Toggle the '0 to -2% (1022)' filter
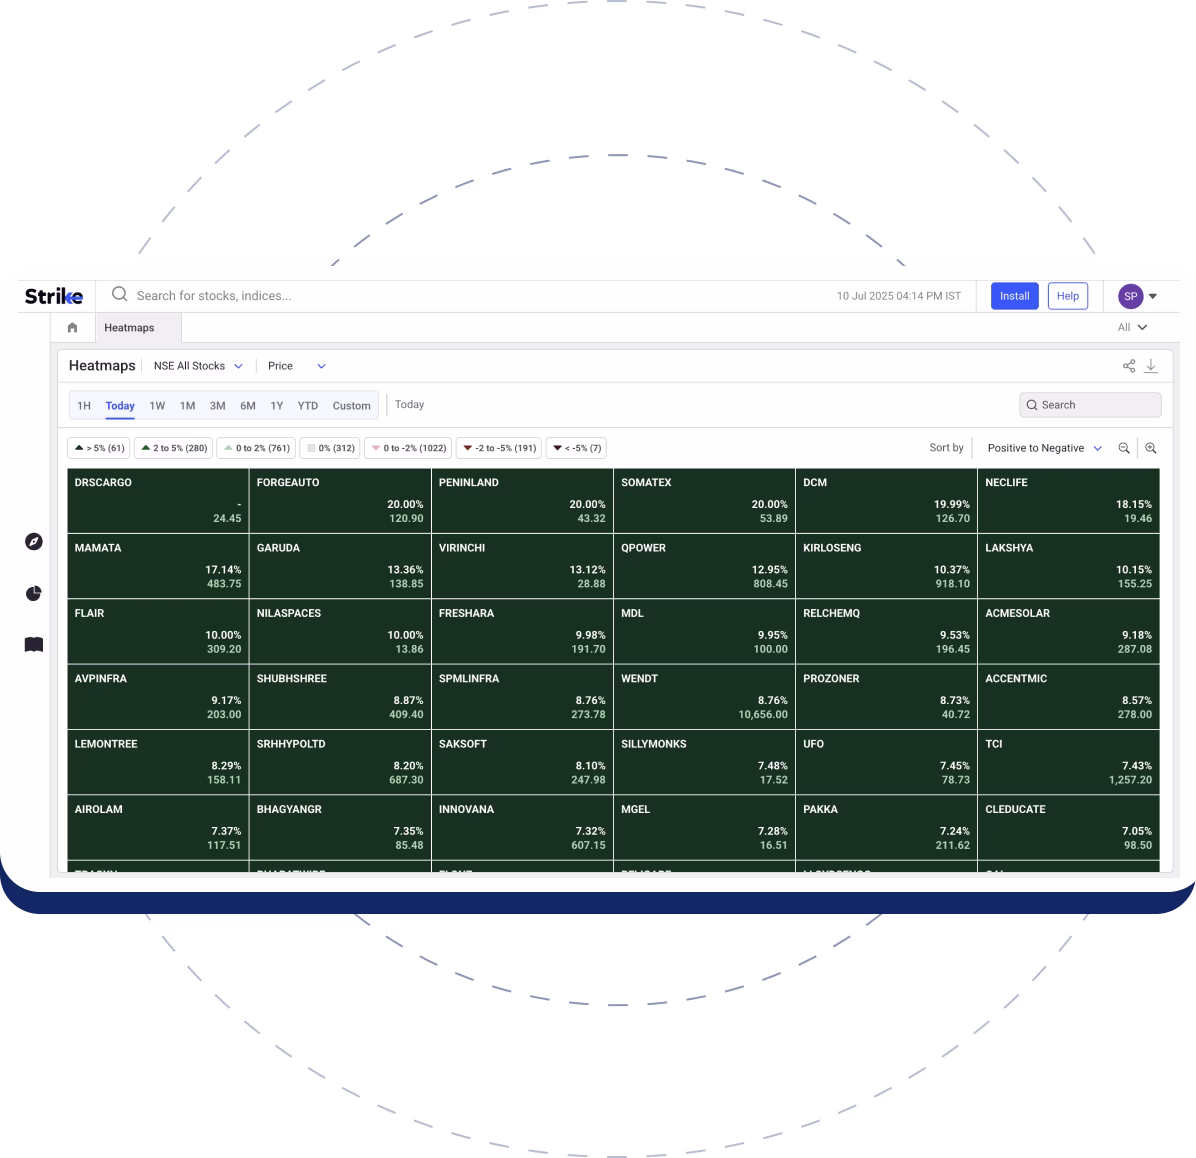This screenshot has width=1196, height=1158. [x=408, y=448]
